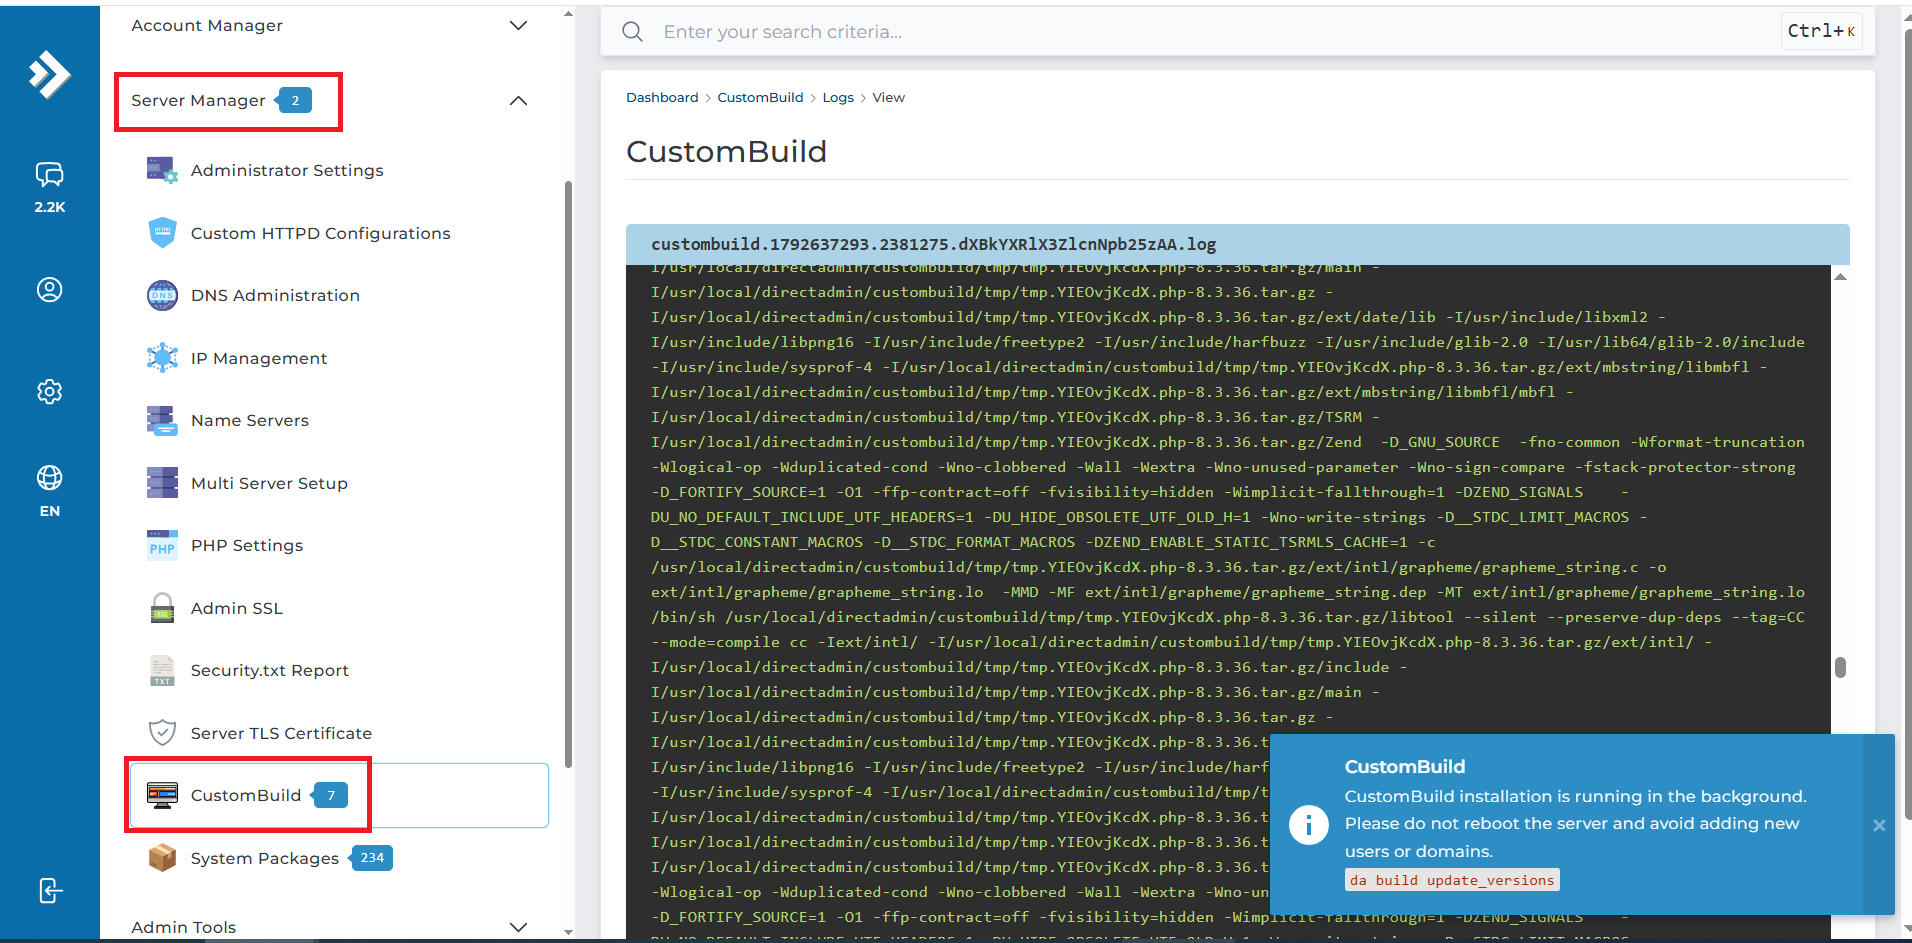Click the search magnifier icon

point(632,32)
